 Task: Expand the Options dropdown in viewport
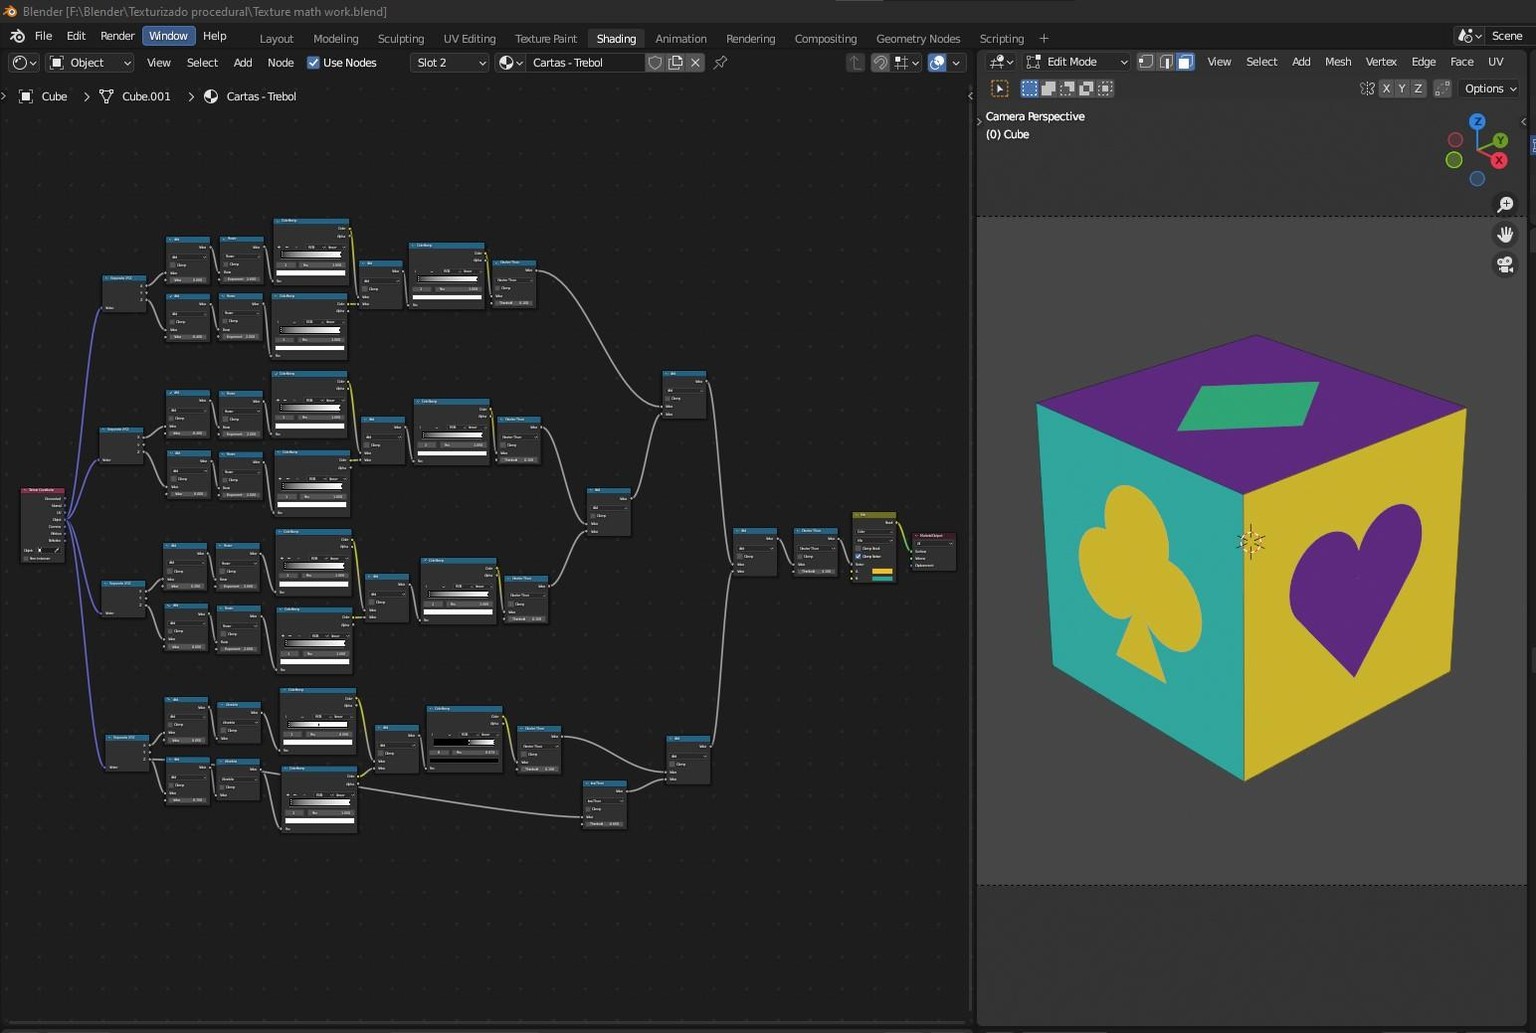1490,89
